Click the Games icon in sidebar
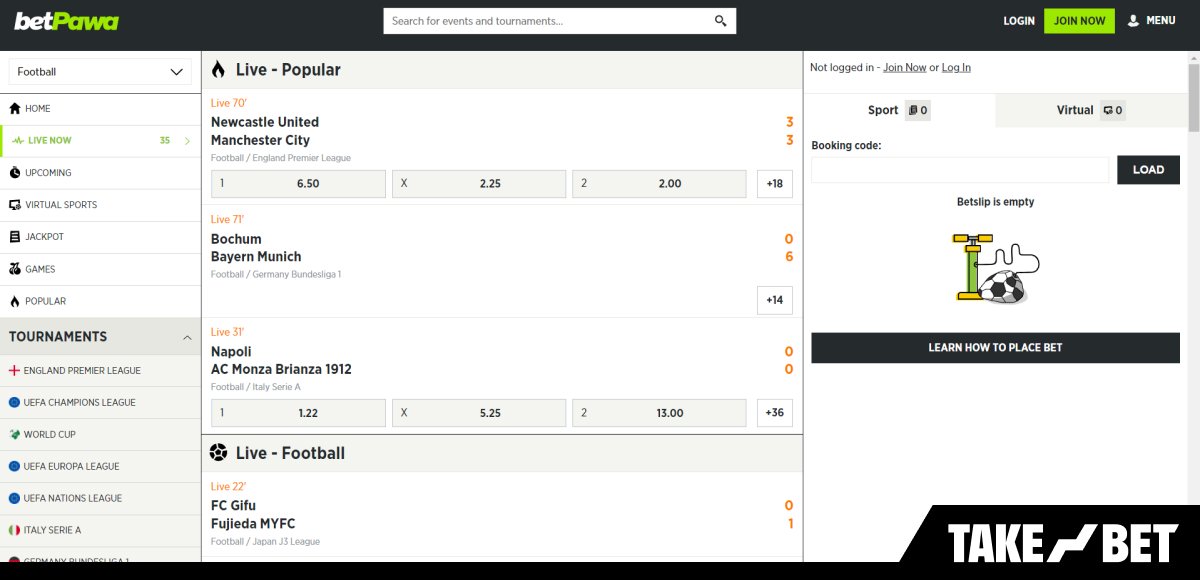The height and width of the screenshot is (580, 1200). click(15, 269)
